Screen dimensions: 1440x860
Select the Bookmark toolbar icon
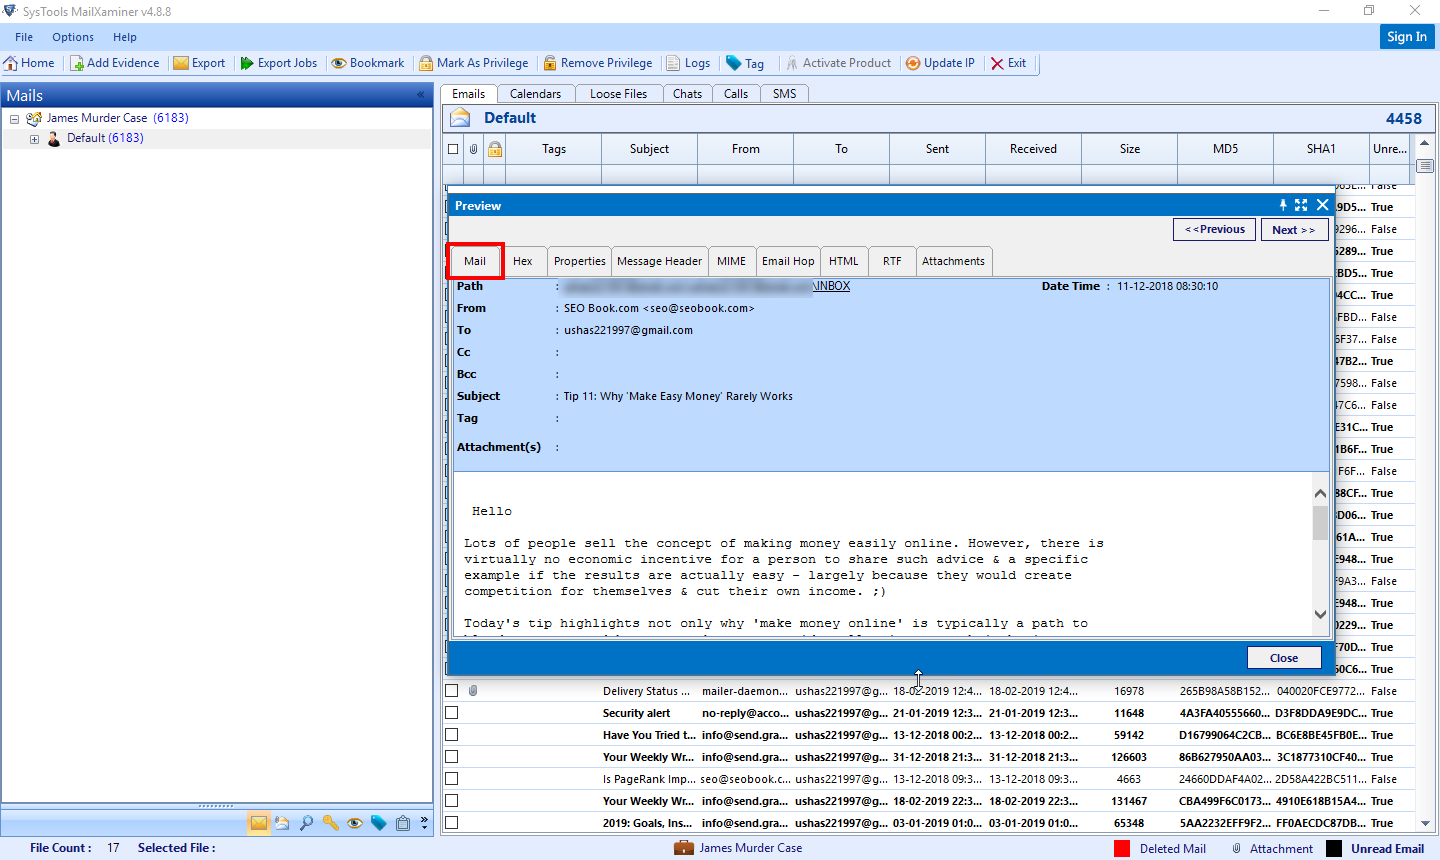point(367,62)
